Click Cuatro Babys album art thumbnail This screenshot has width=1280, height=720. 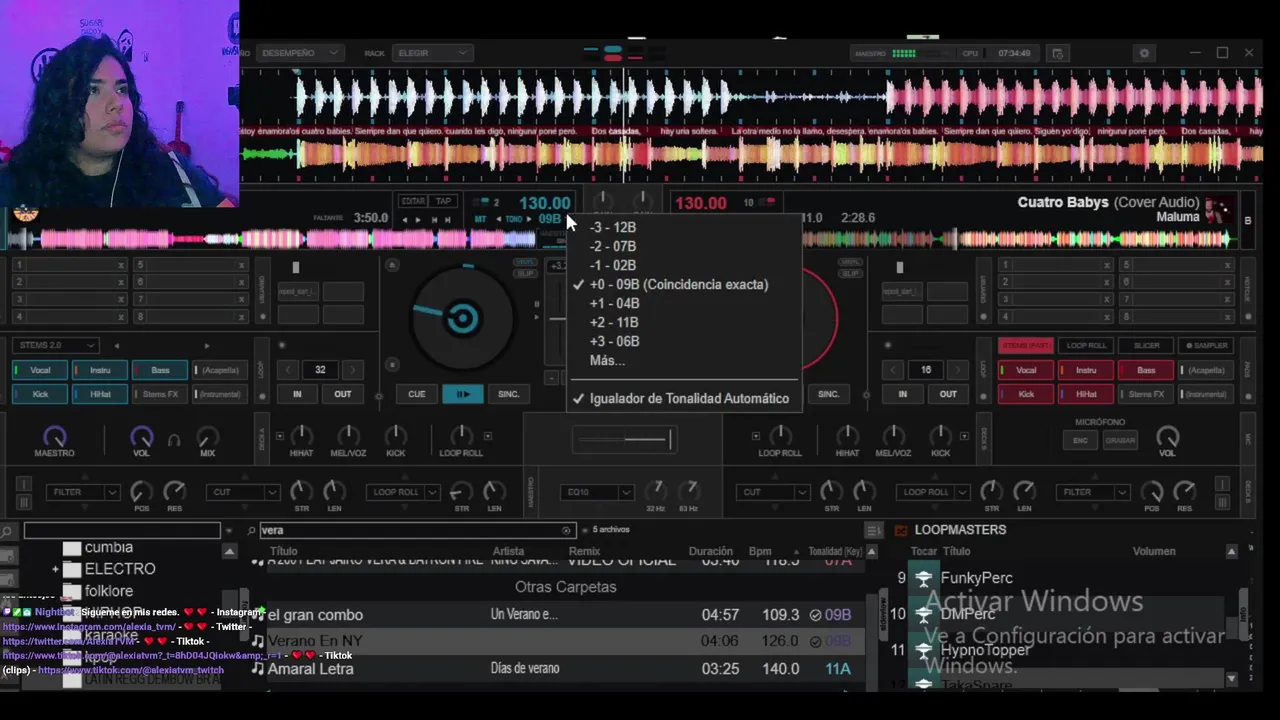[1218, 209]
